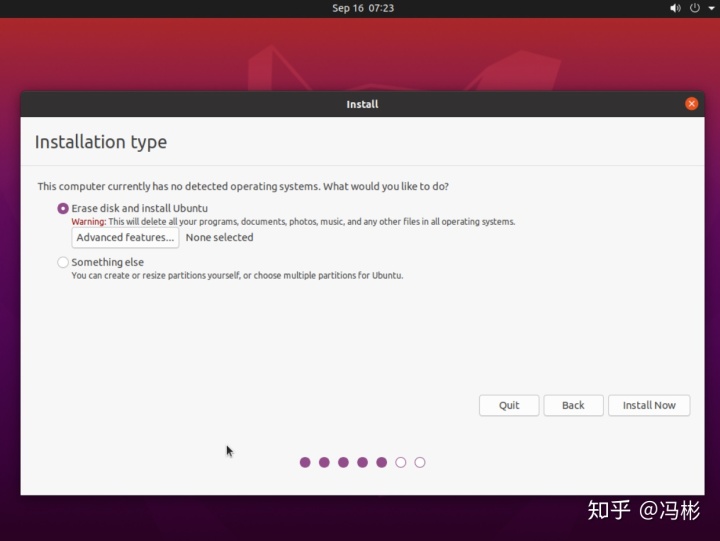The image size is (720, 541).
Task: Click the Install Now button
Action: click(649, 406)
